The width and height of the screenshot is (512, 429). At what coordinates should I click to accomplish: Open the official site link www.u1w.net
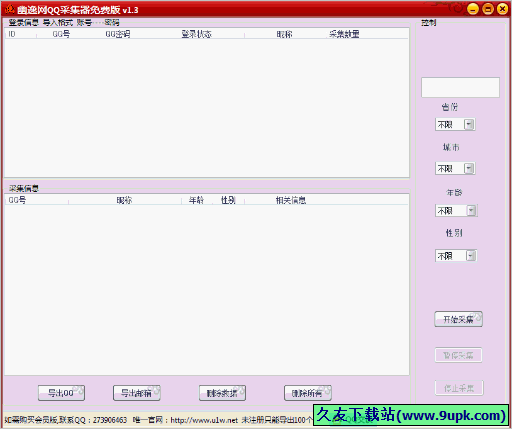204,420
